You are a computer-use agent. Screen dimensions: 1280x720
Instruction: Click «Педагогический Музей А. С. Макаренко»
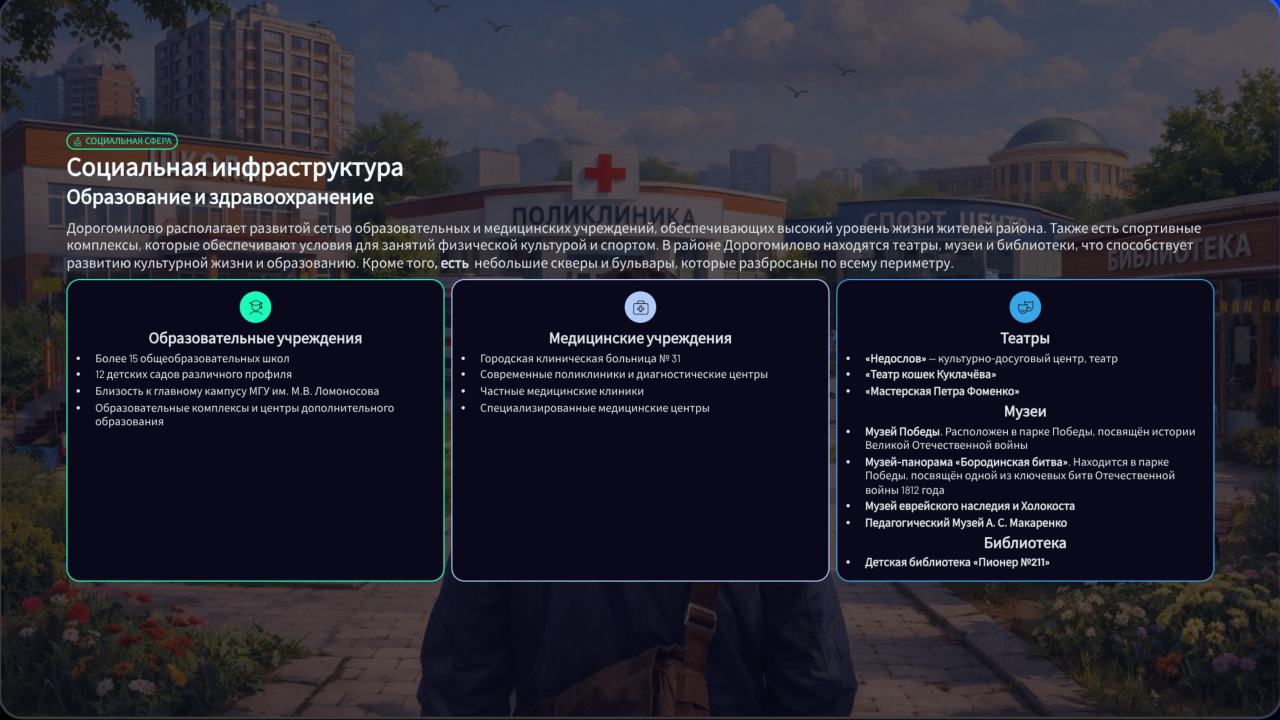coord(966,523)
